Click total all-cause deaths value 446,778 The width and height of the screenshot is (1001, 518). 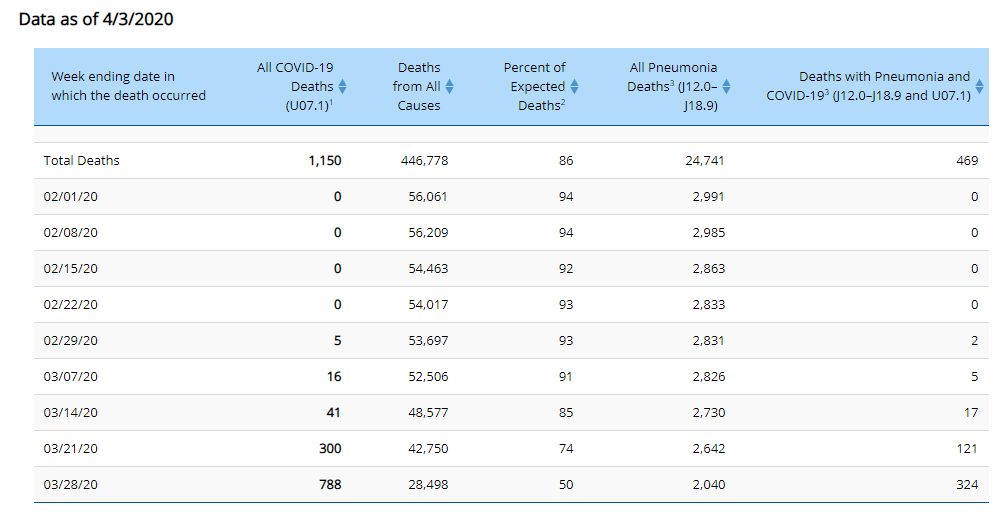point(425,160)
